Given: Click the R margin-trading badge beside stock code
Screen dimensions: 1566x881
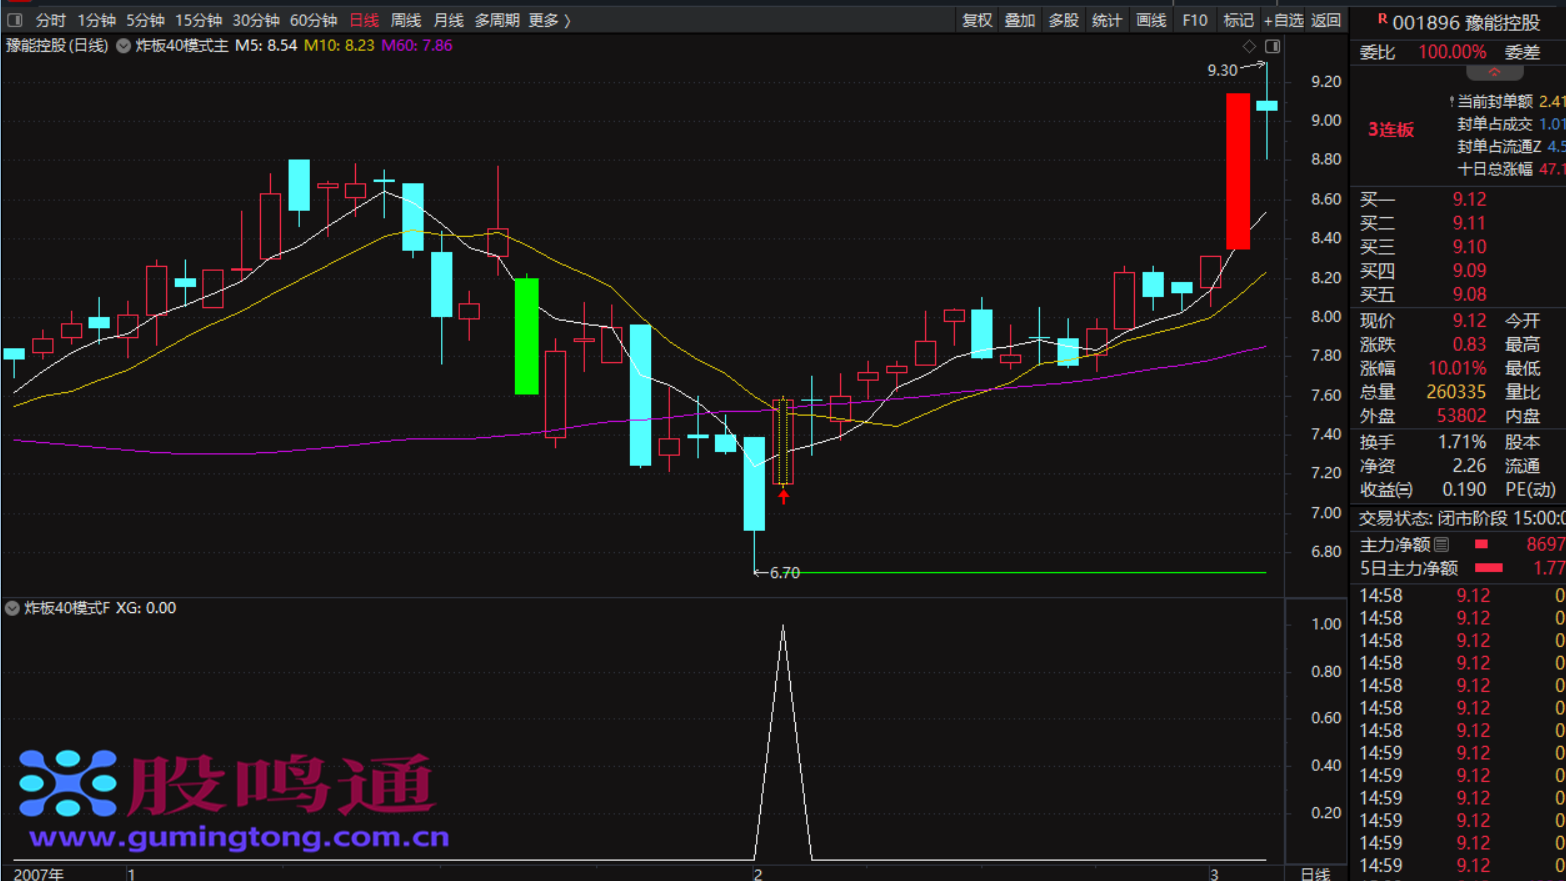Looking at the screenshot, I should (1381, 19).
